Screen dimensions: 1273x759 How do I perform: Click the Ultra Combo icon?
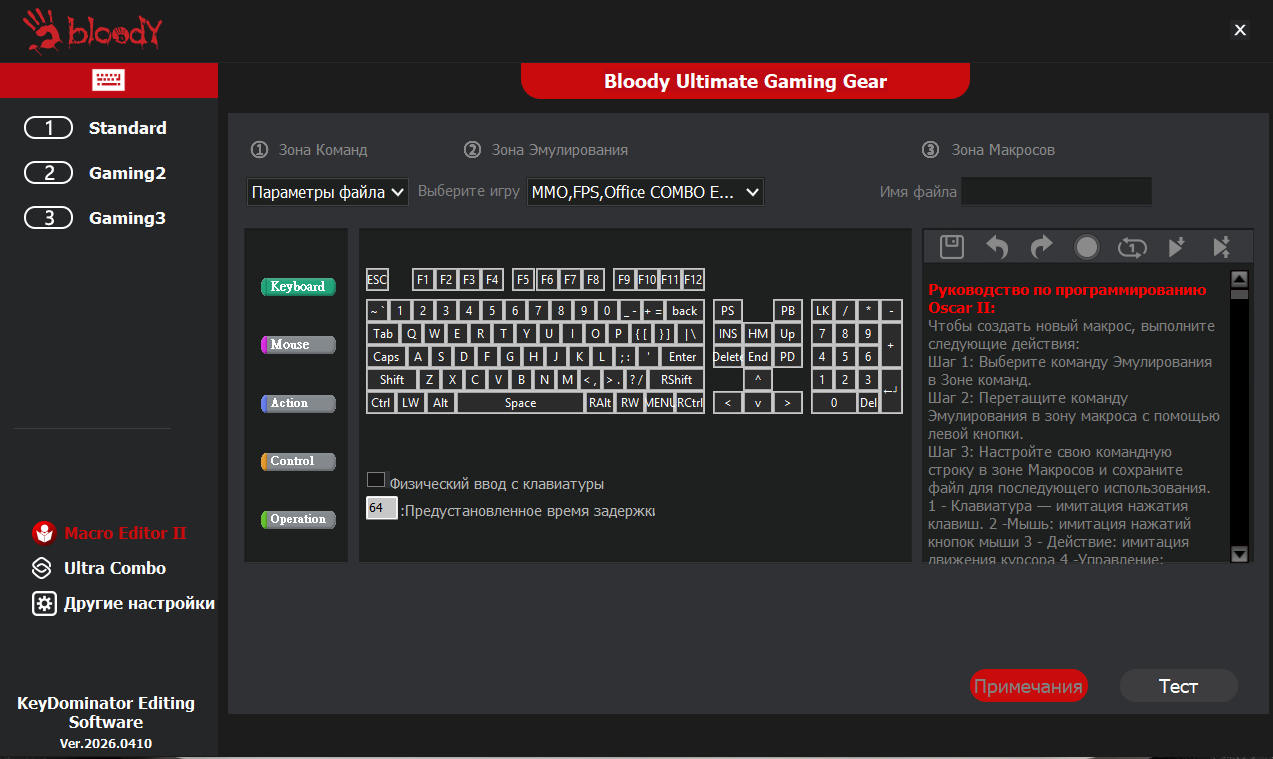click(x=42, y=568)
